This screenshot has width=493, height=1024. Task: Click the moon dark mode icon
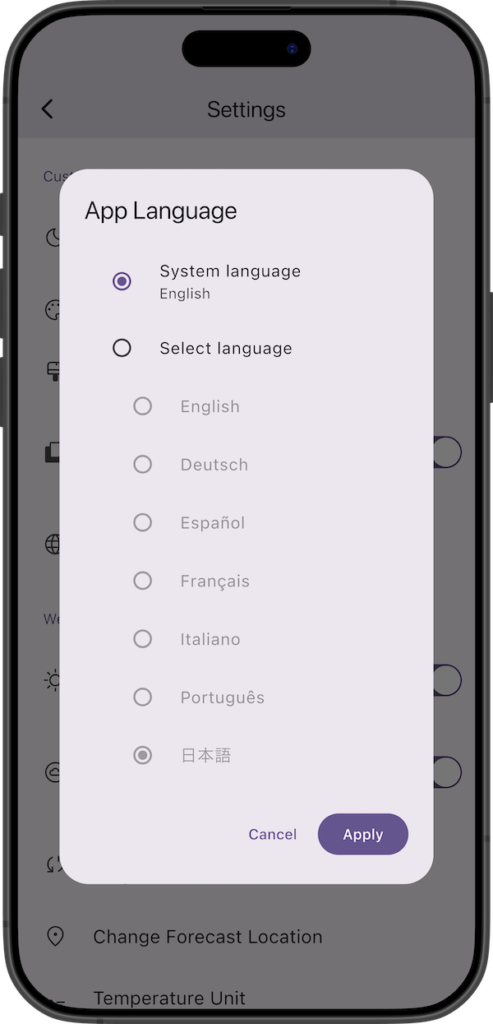pyautogui.click(x=52, y=238)
